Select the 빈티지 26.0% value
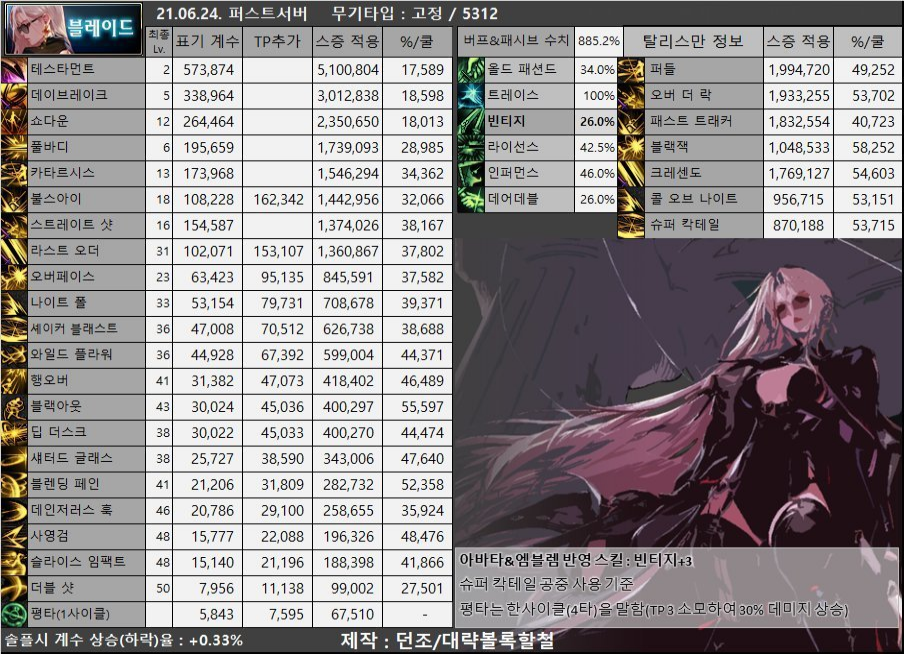 (597, 122)
